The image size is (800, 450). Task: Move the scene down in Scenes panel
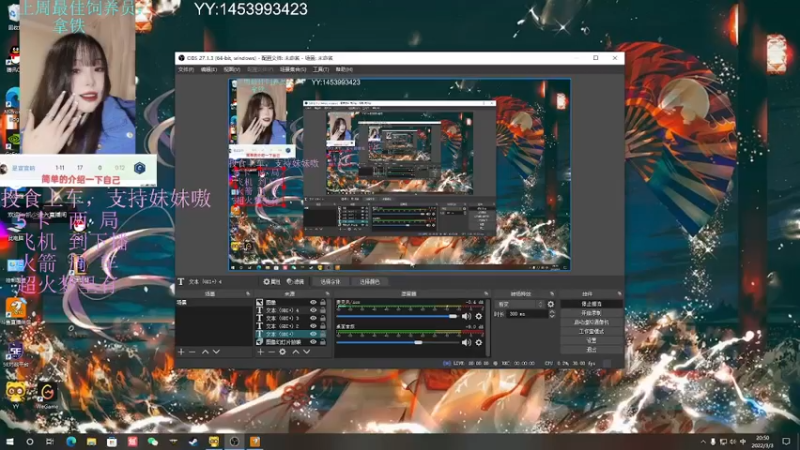click(x=216, y=352)
